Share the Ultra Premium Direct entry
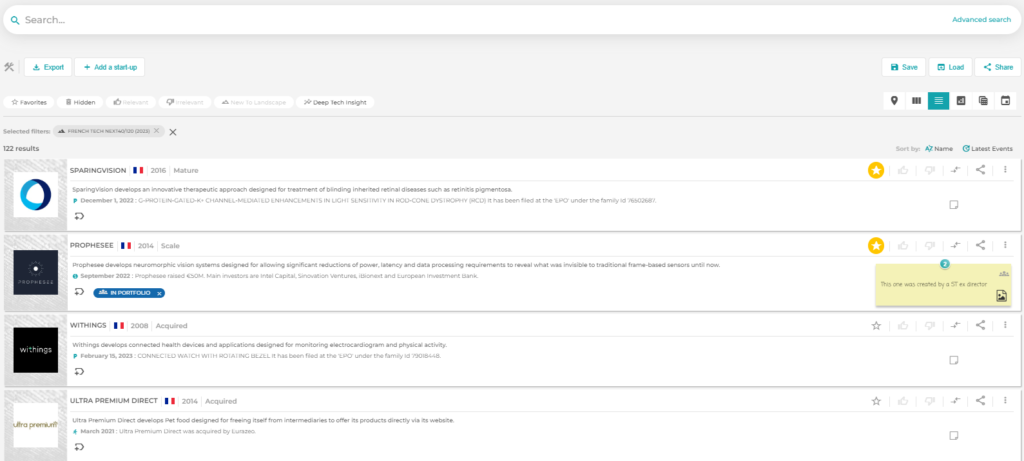The width and height of the screenshot is (1024, 461). (x=980, y=400)
